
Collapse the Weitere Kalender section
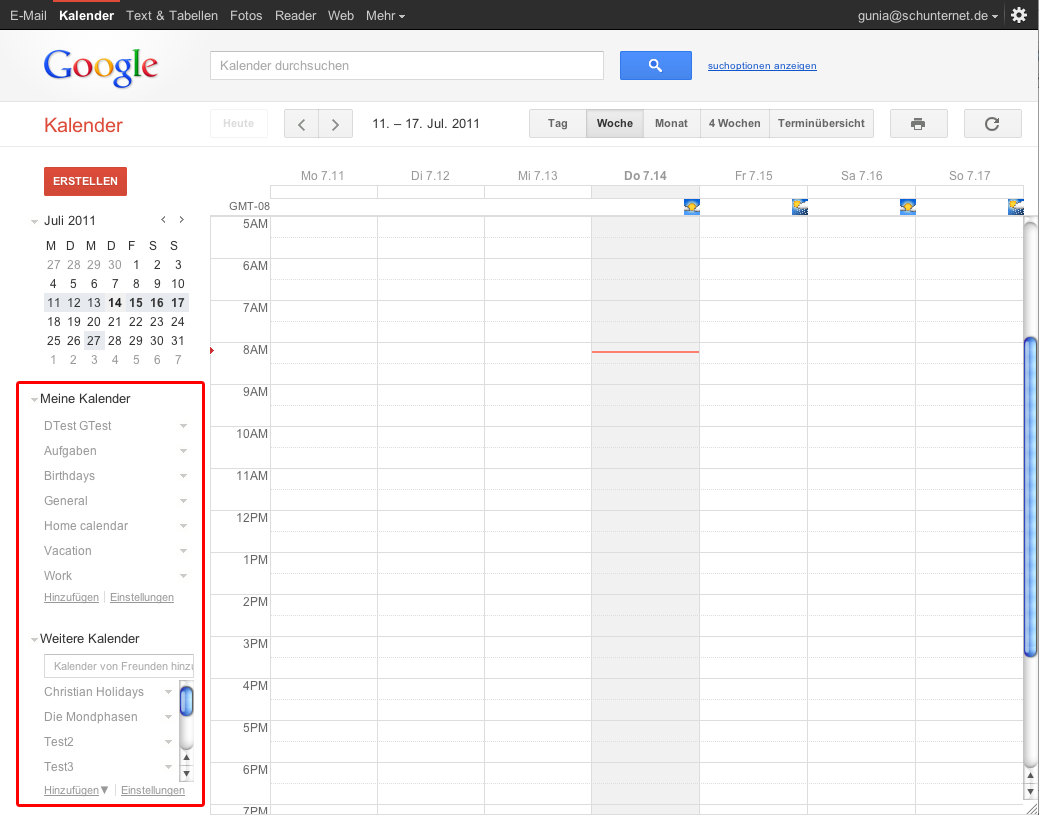(x=34, y=639)
